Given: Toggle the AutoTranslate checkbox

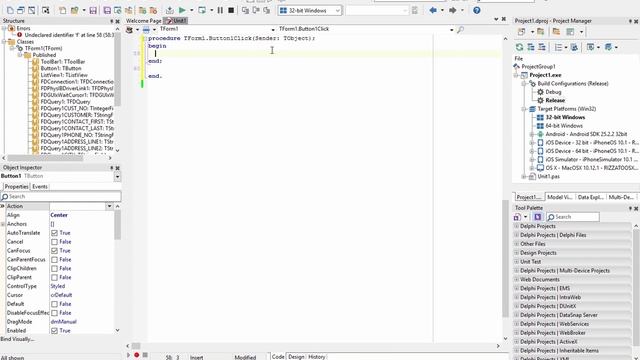Looking at the screenshot, I should click(54, 233).
